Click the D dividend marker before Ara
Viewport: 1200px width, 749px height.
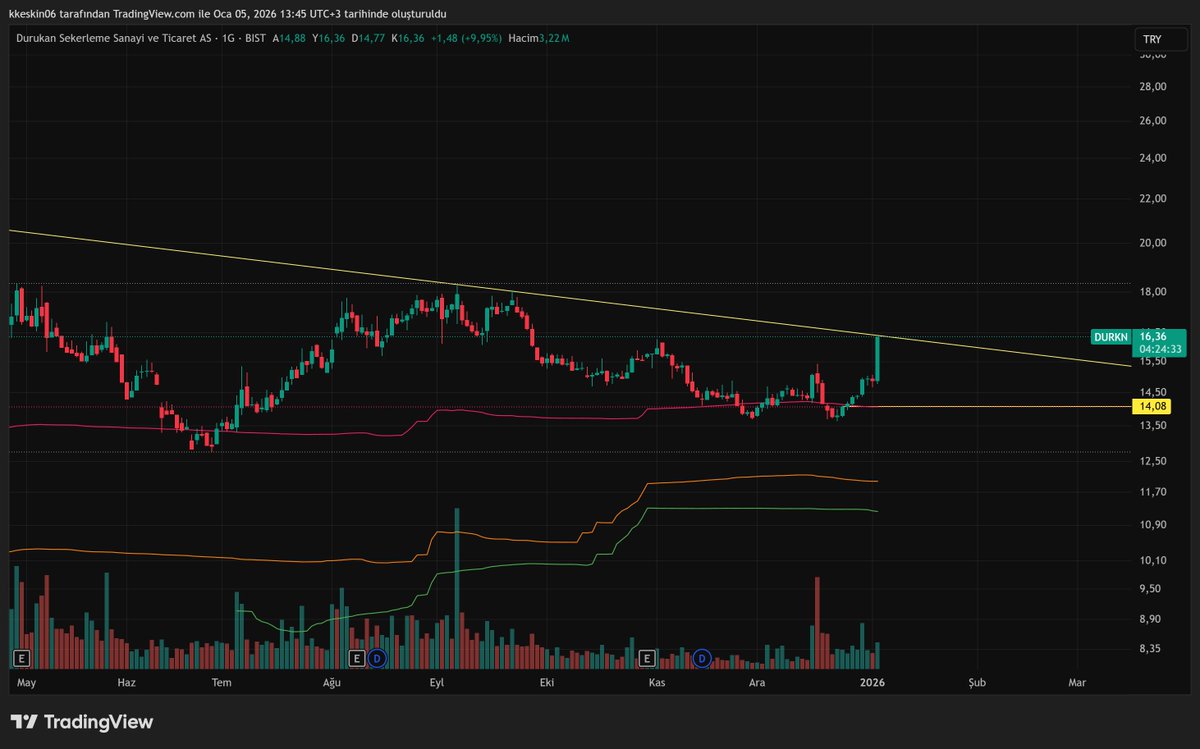pyautogui.click(x=702, y=658)
